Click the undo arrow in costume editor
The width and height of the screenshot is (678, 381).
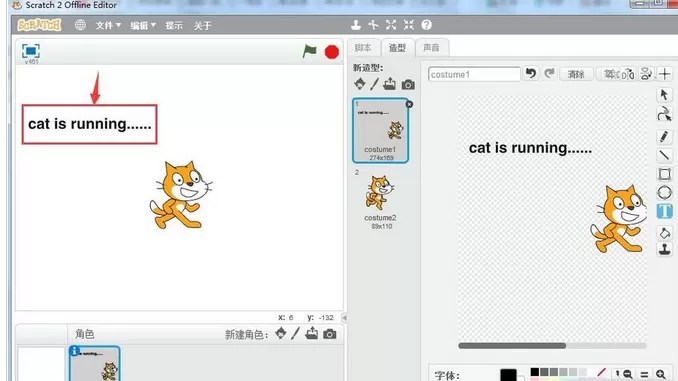[531, 74]
